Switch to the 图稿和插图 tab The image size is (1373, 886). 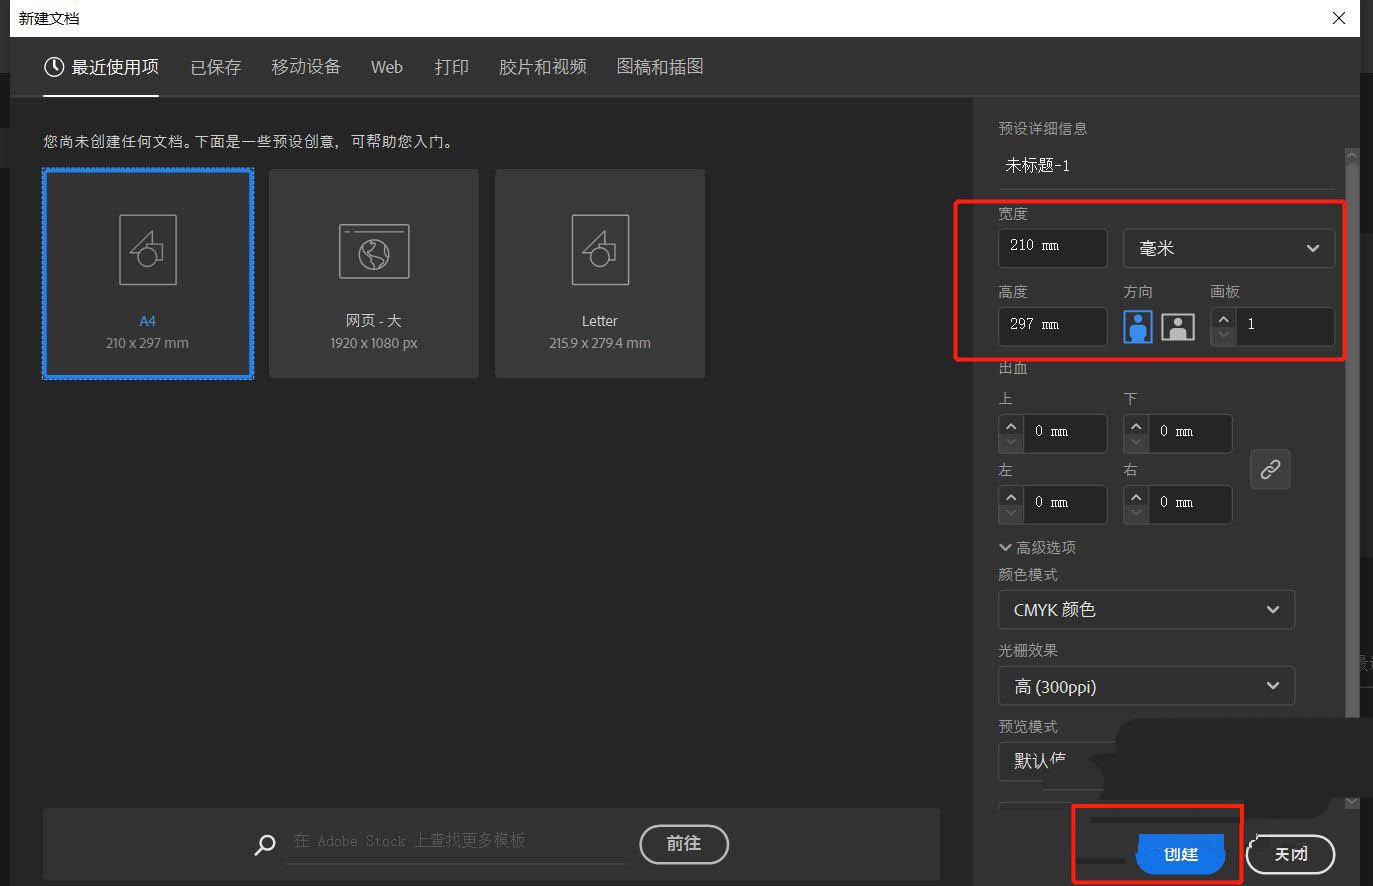pos(659,66)
